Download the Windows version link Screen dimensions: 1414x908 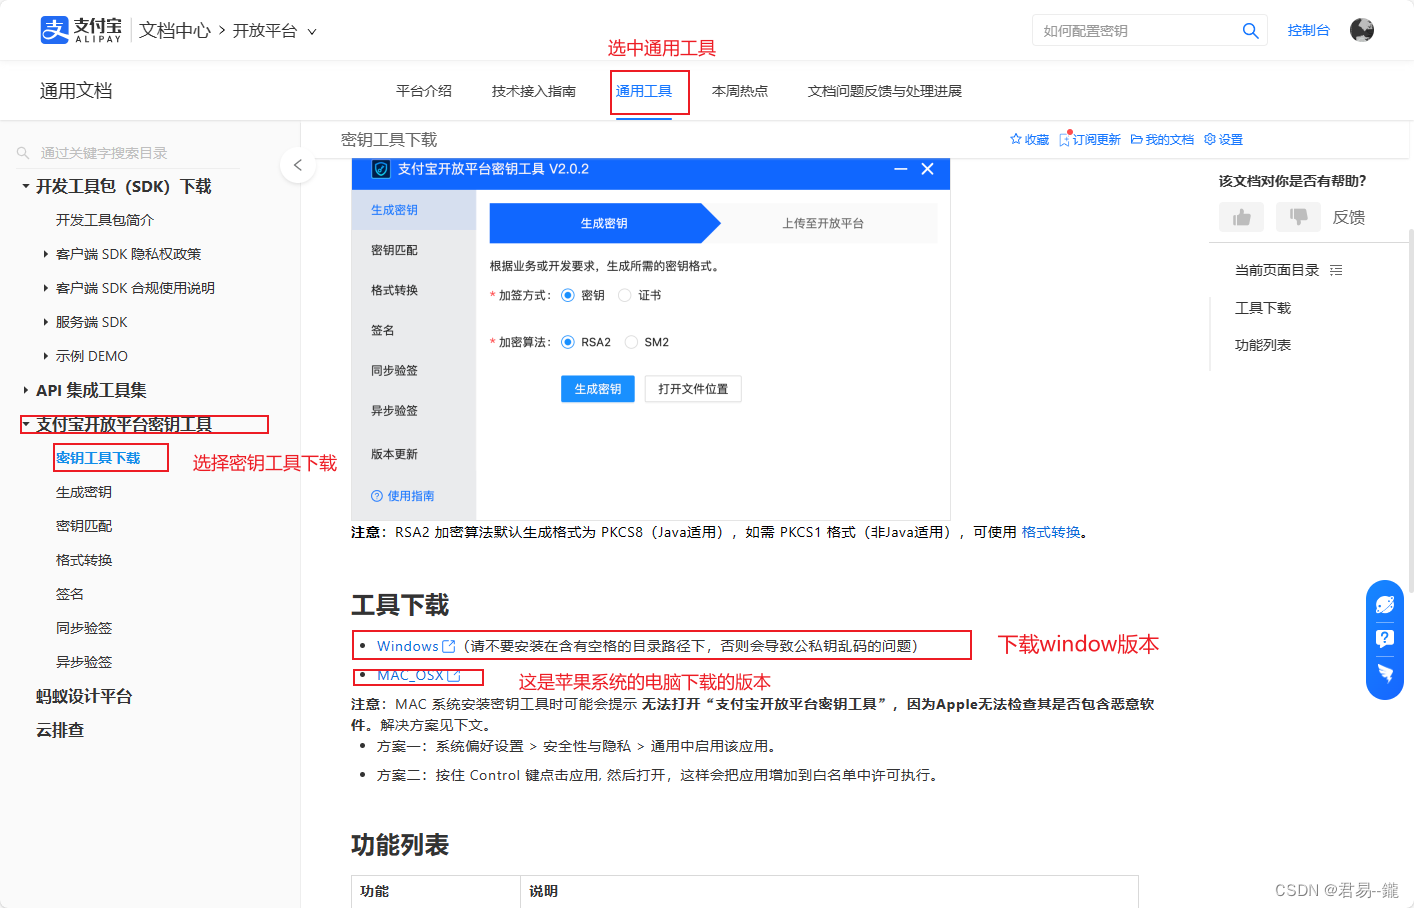pos(408,647)
